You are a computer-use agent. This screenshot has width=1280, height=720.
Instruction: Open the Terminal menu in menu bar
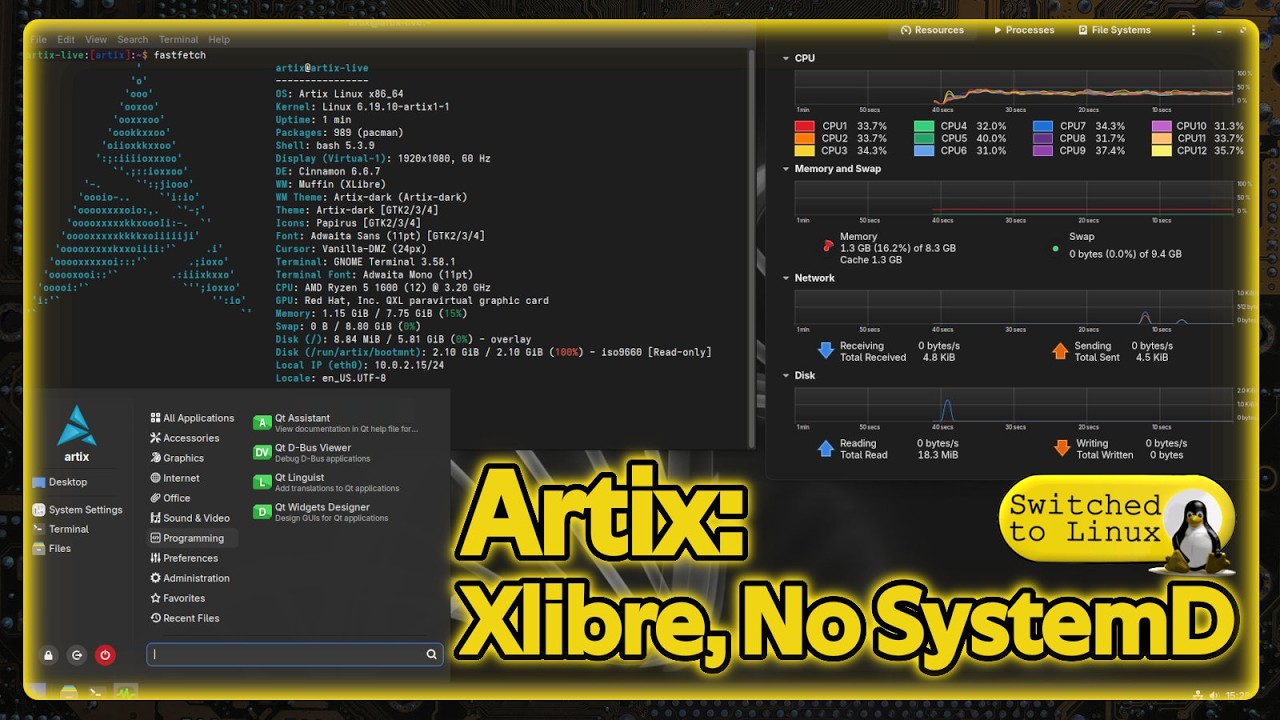tap(178, 40)
